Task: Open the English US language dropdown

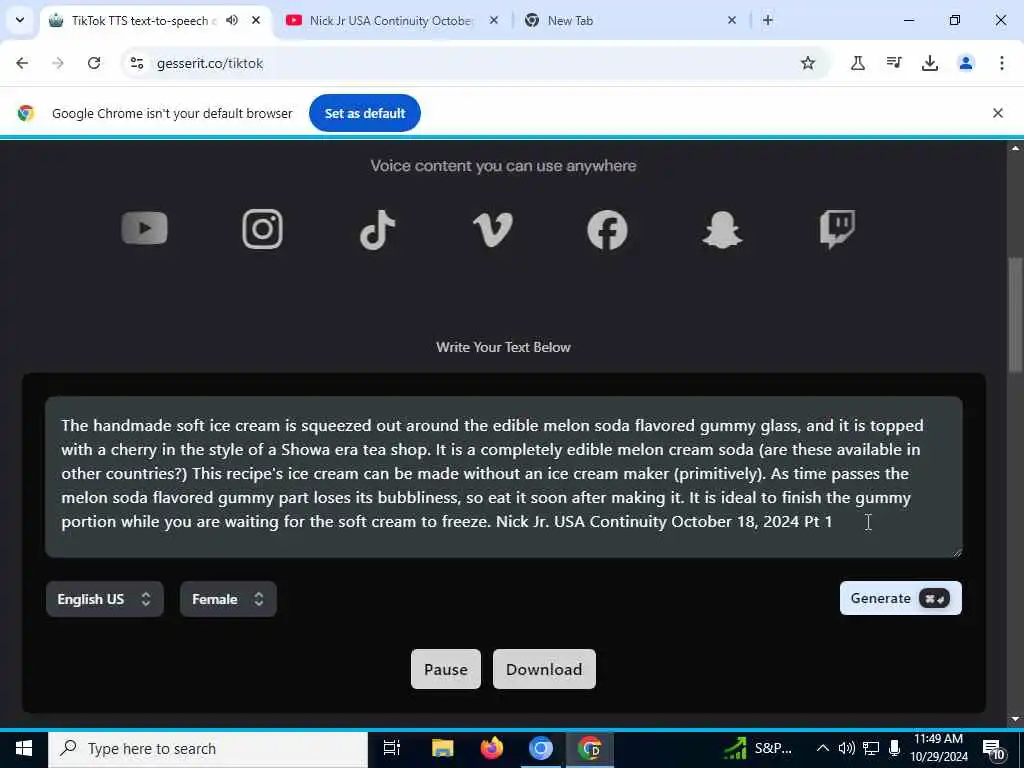Action: (104, 599)
